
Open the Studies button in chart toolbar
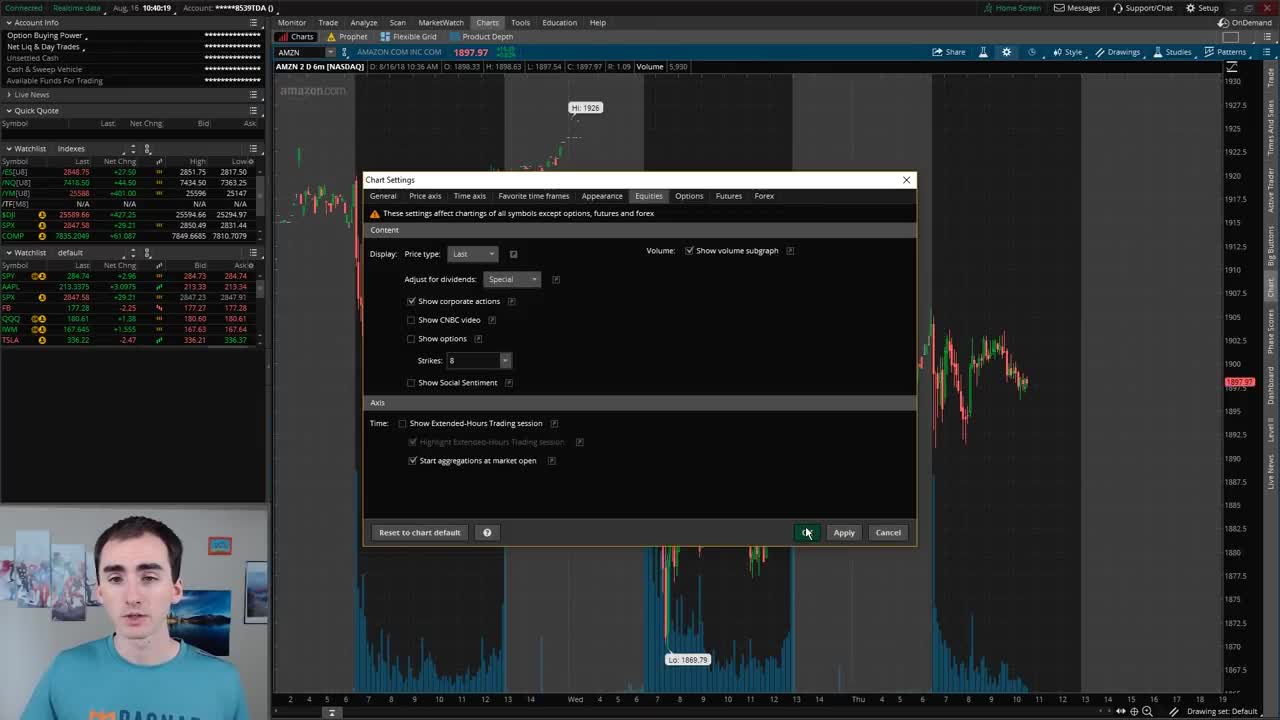point(1172,52)
